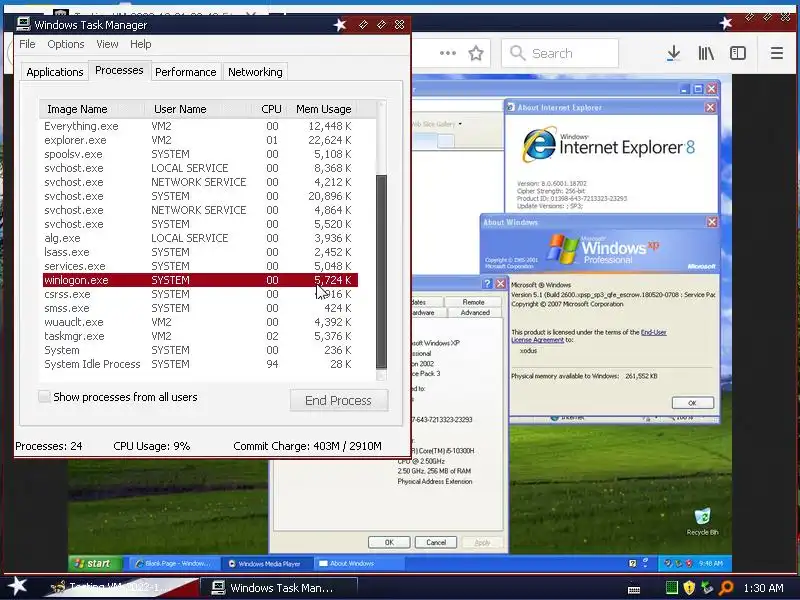Toggle the Firefox sidebar icon

(x=738, y=53)
